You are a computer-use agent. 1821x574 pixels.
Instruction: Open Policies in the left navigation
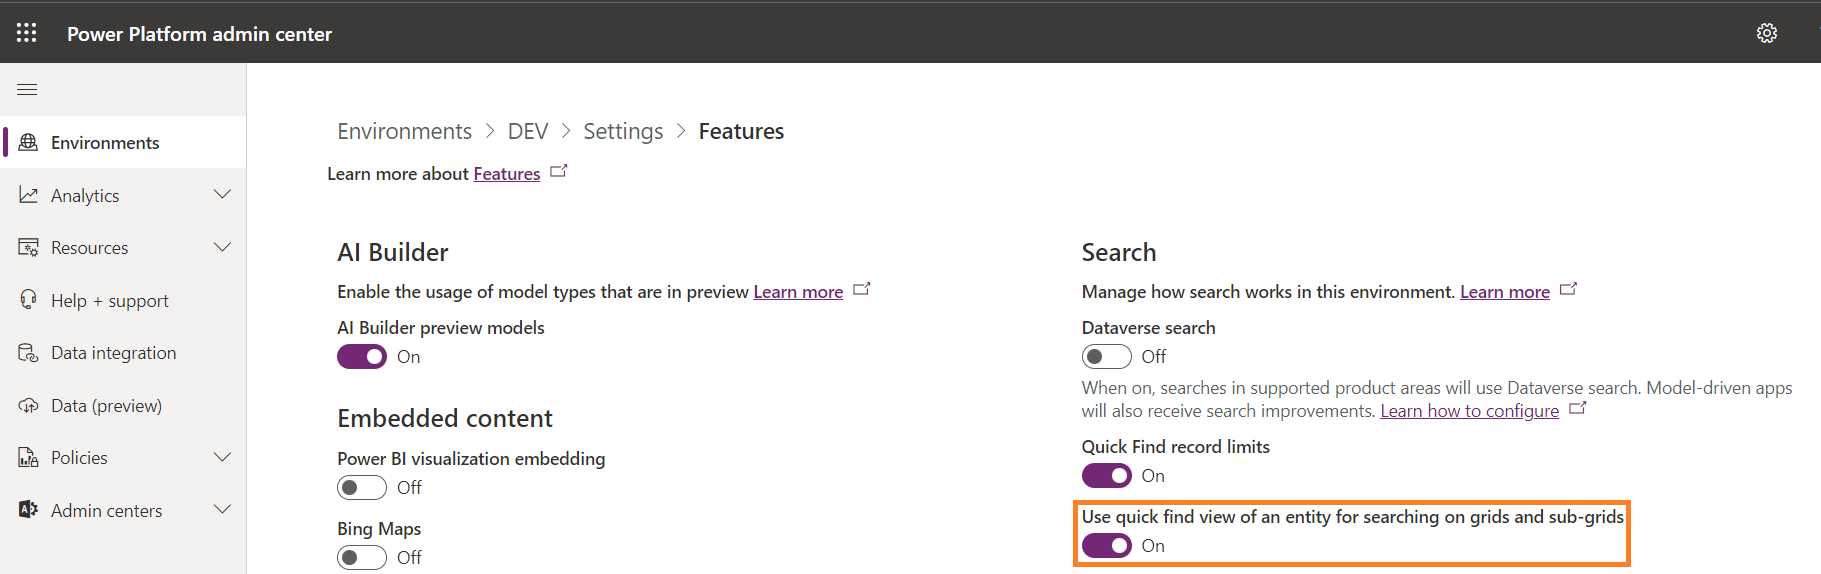pos(79,458)
